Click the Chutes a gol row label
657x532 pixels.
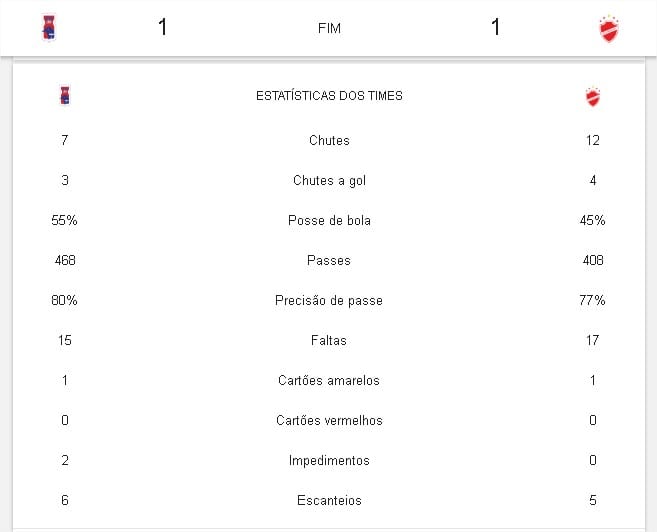329,180
